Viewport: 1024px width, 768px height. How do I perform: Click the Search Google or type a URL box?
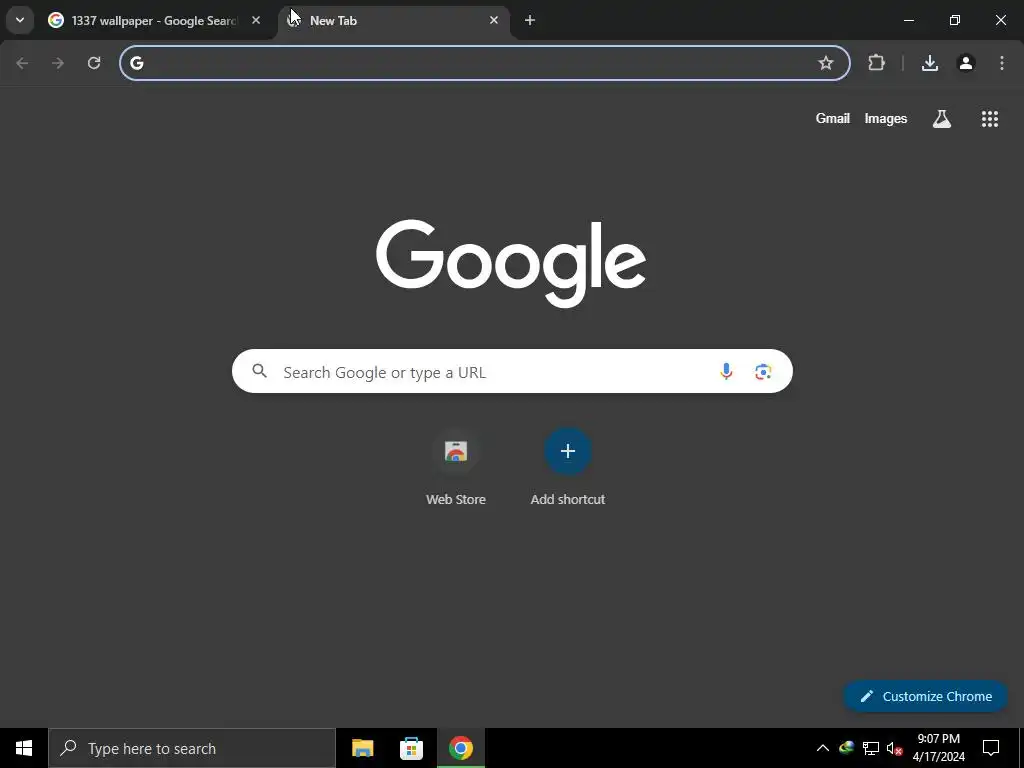[x=512, y=372]
